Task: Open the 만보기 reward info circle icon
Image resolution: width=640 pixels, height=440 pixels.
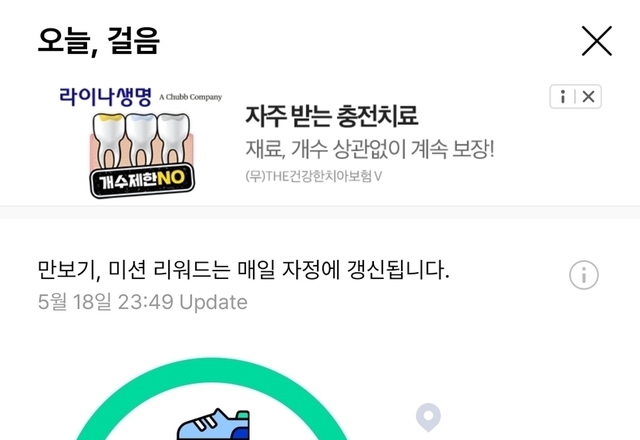Action: coord(584,275)
